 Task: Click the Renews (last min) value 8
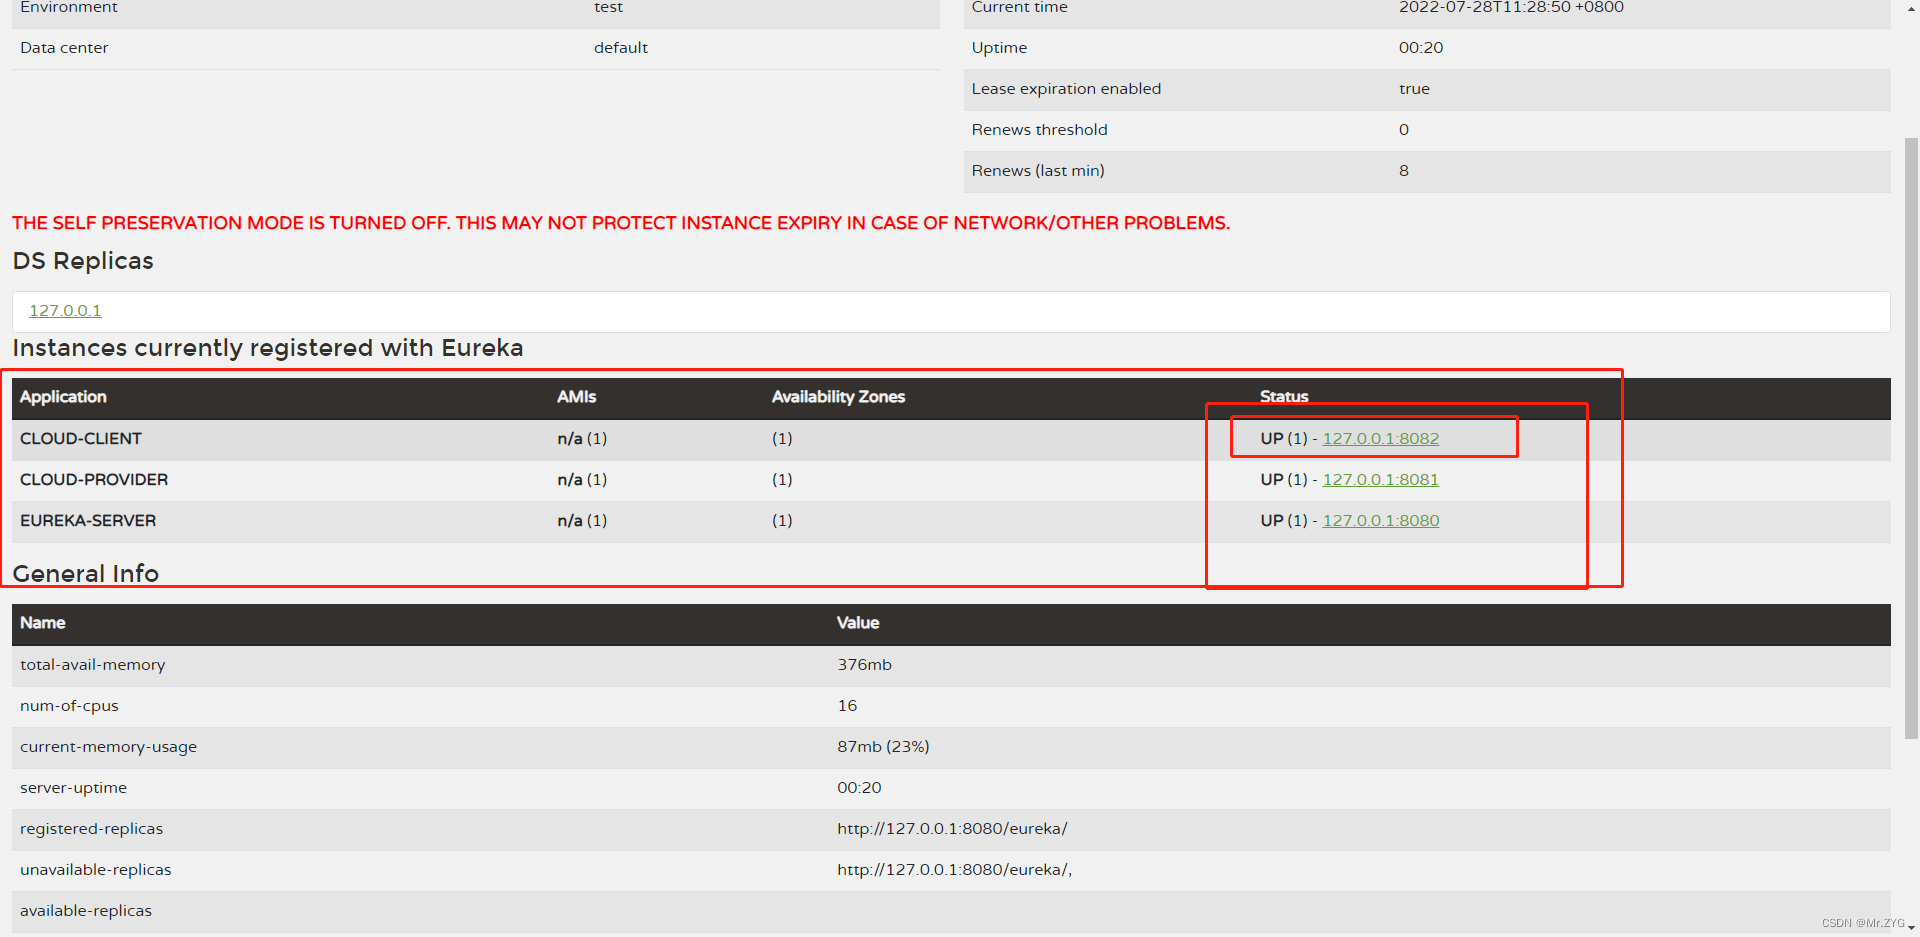point(1404,171)
